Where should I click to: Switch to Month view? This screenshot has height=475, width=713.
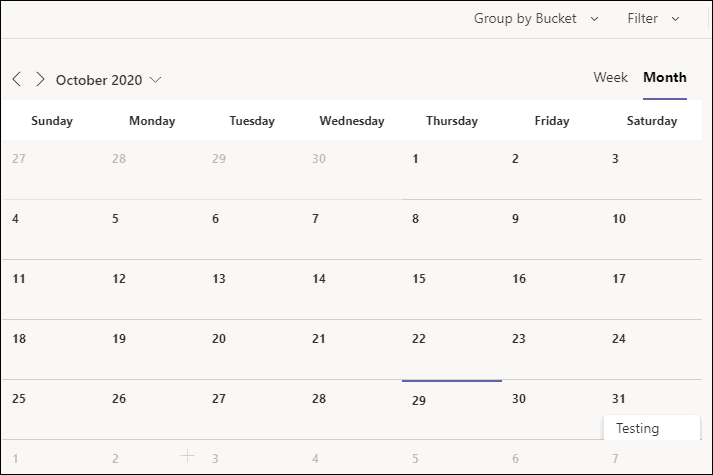(665, 78)
